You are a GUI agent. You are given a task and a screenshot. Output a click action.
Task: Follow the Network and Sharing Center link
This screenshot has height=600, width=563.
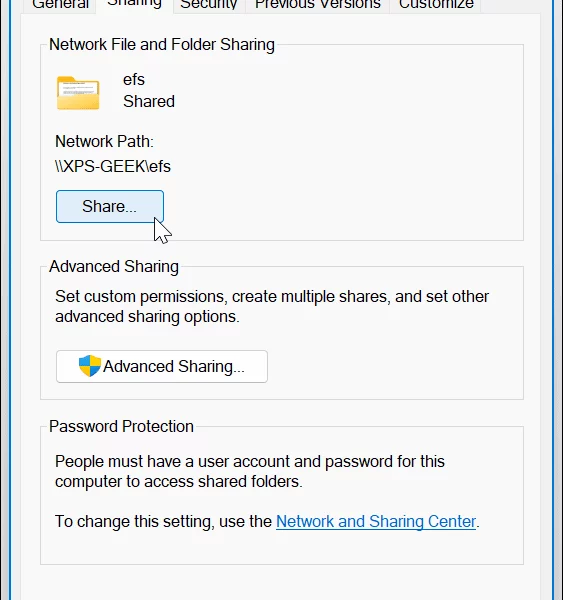[376, 522]
